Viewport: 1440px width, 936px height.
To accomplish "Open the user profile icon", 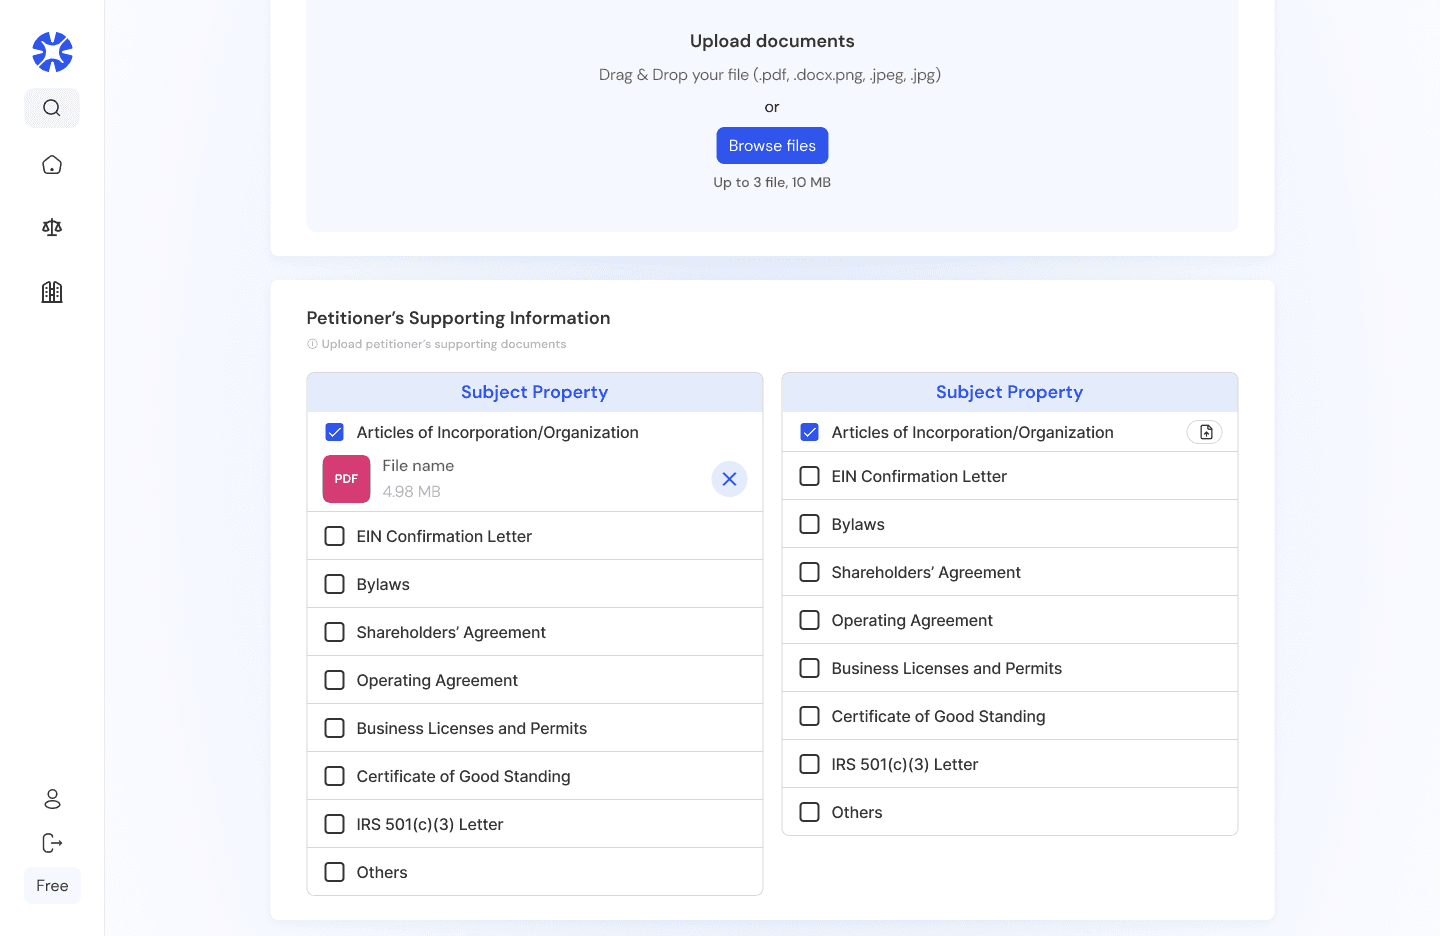I will [x=52, y=799].
